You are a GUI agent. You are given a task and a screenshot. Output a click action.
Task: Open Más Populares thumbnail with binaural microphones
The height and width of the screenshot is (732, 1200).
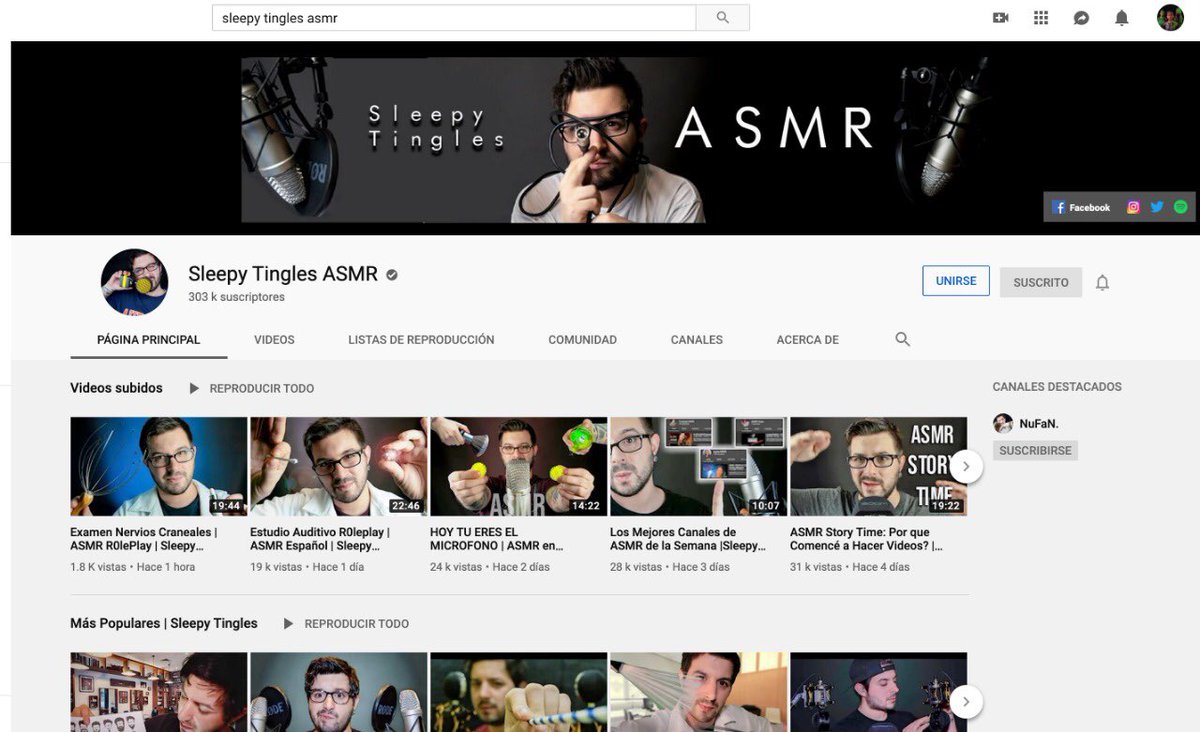coord(878,692)
